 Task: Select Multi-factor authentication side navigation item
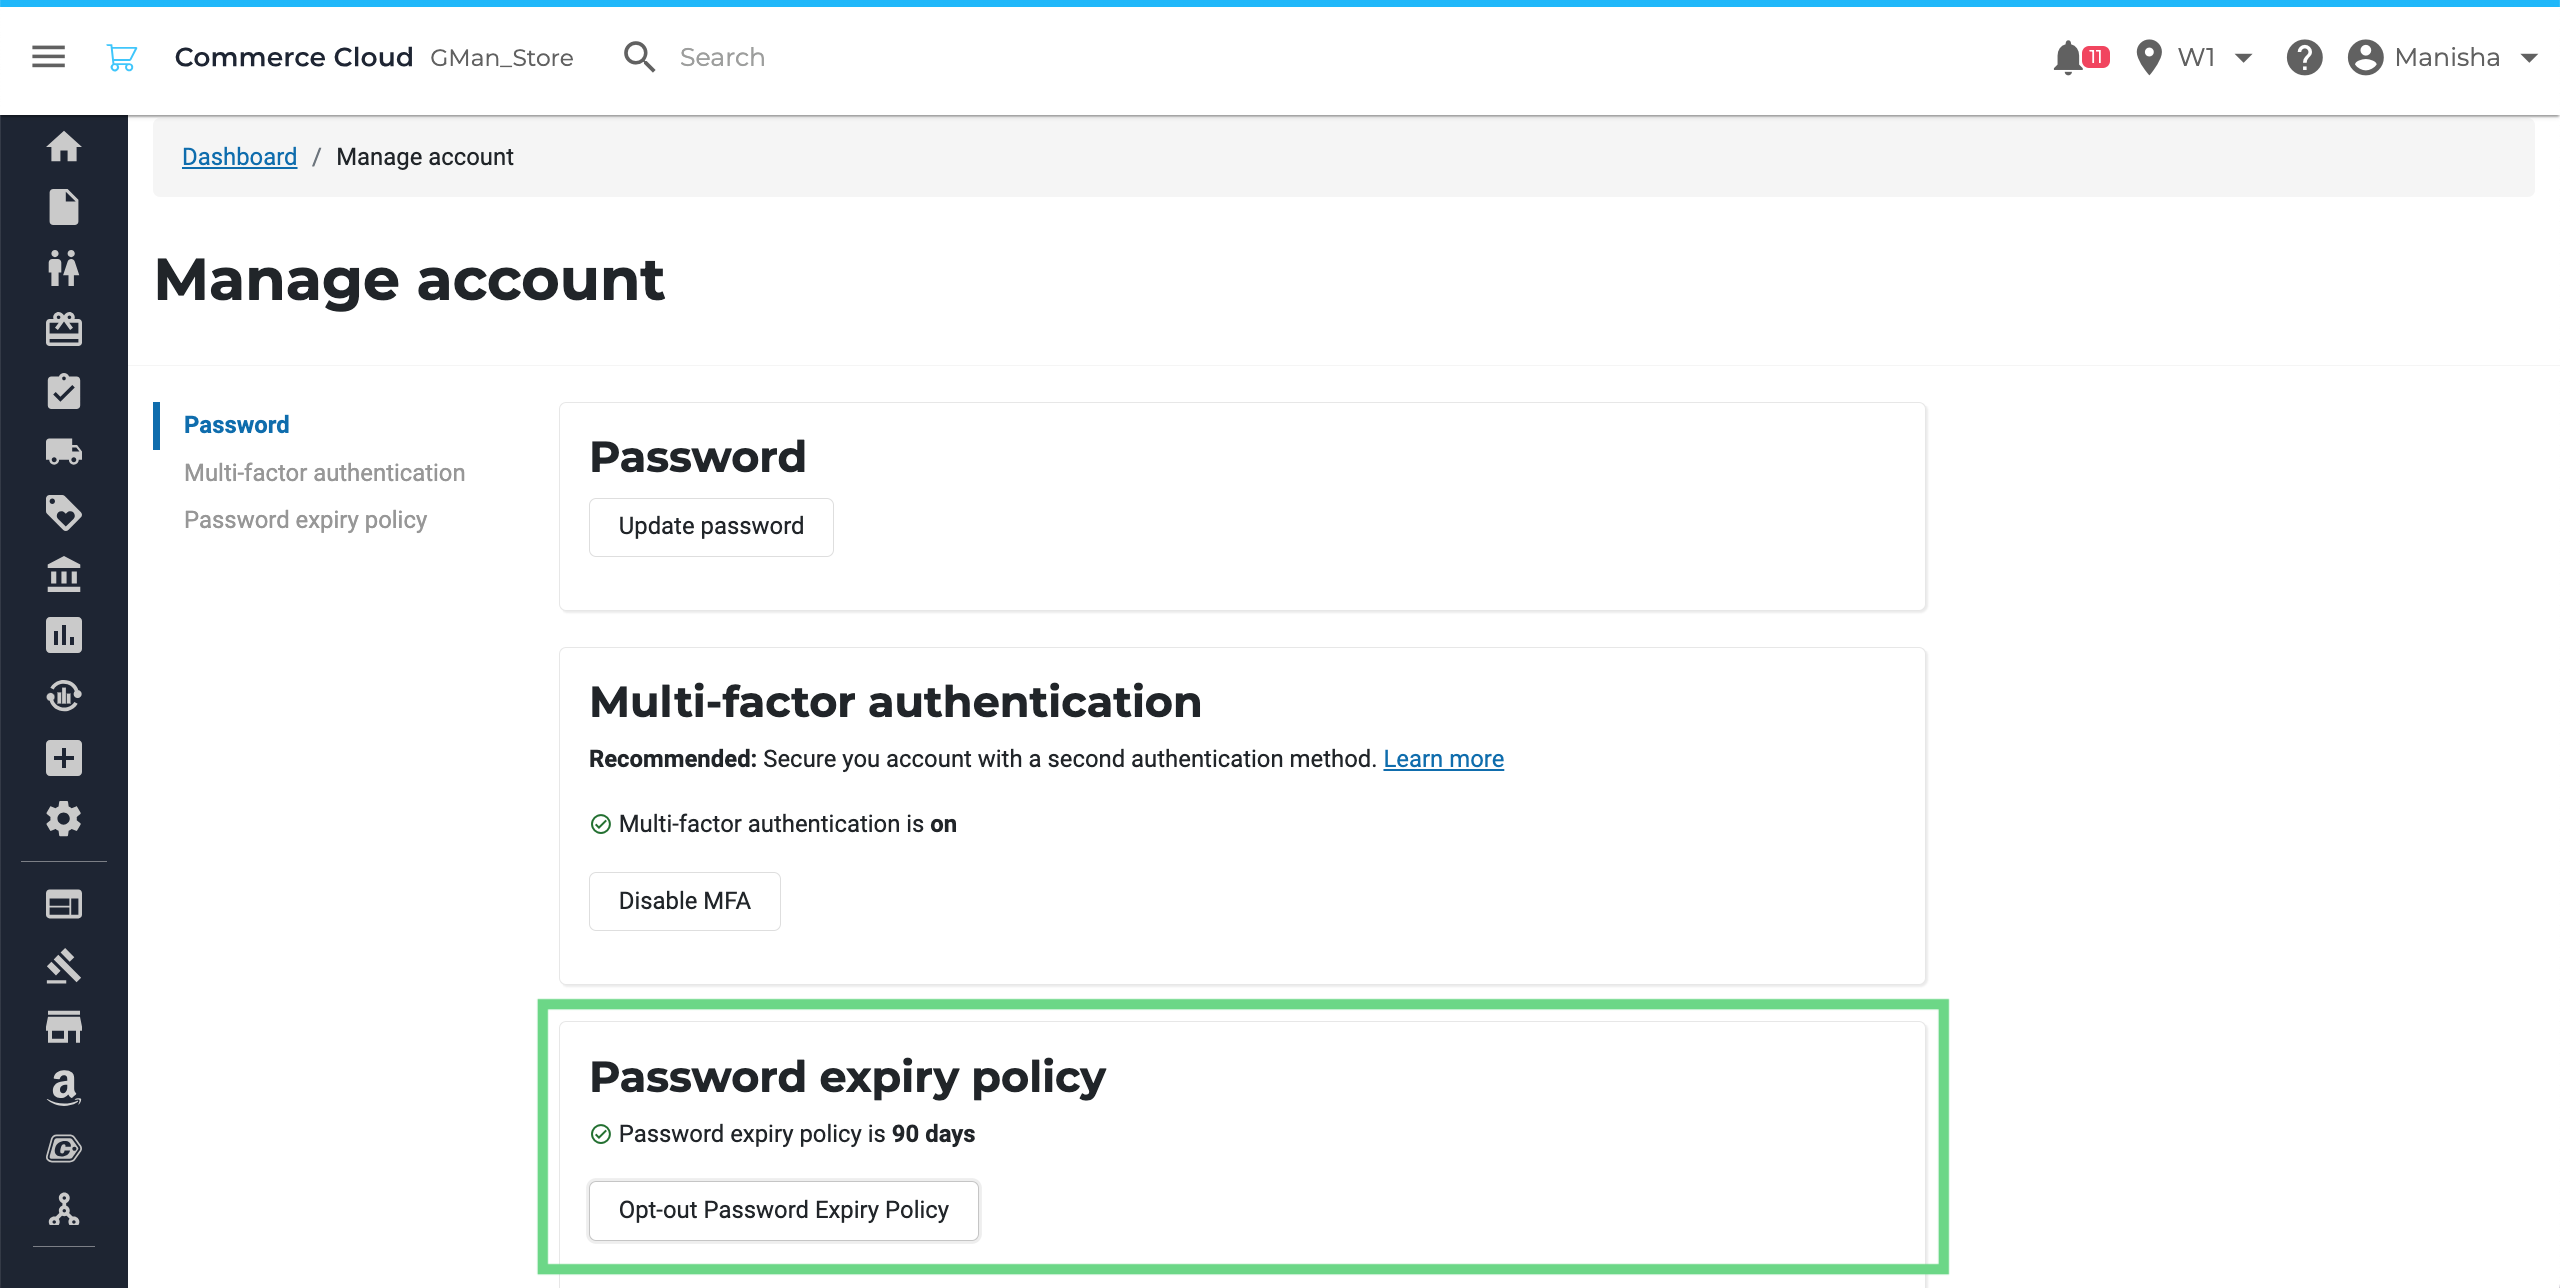(x=324, y=473)
